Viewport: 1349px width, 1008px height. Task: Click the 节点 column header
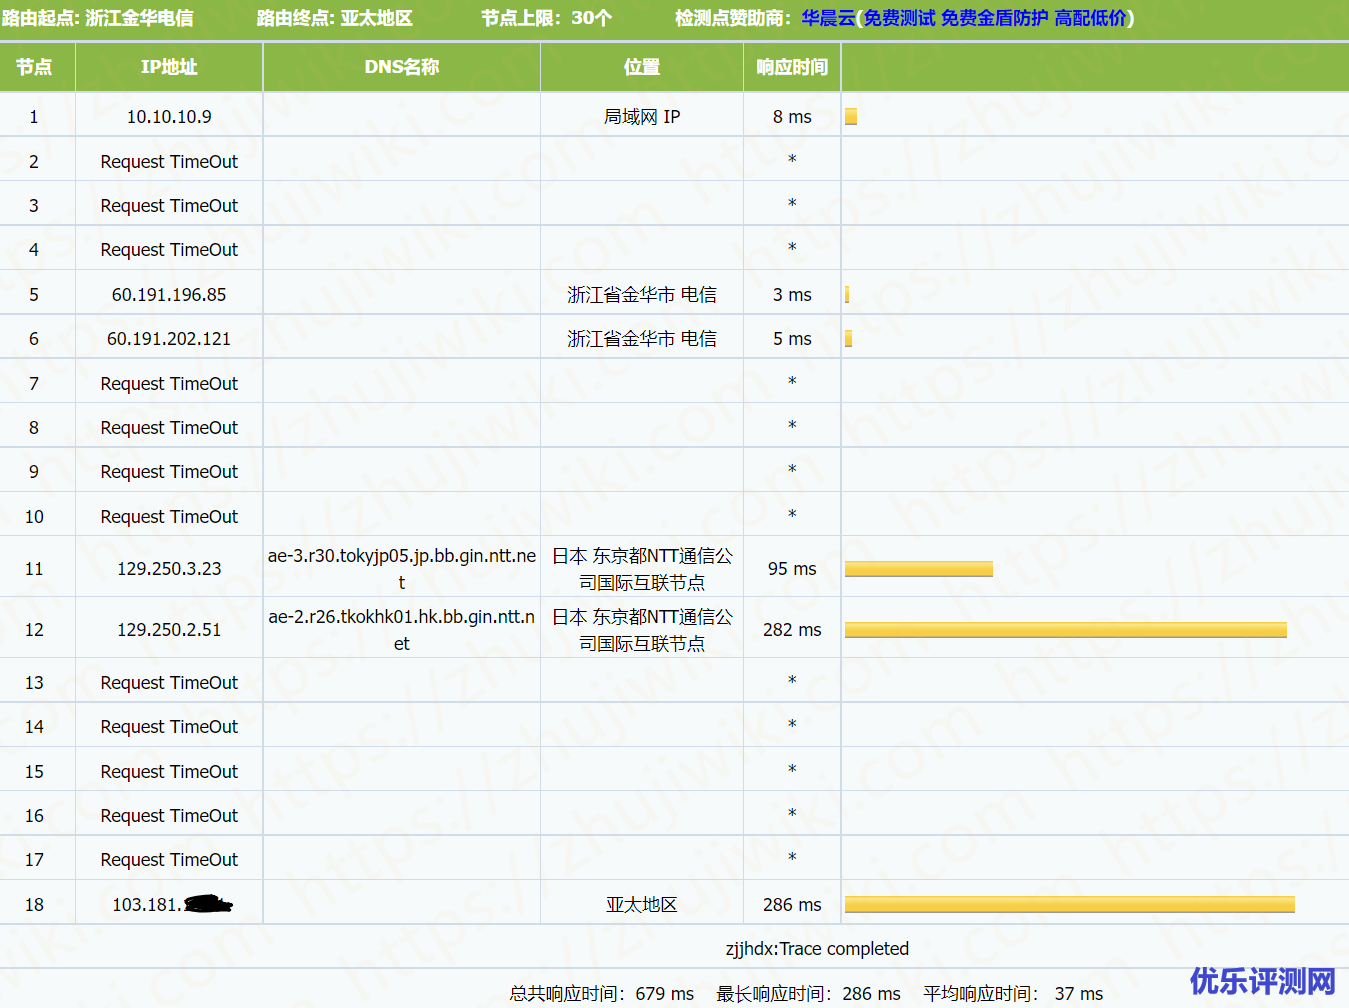click(x=34, y=67)
